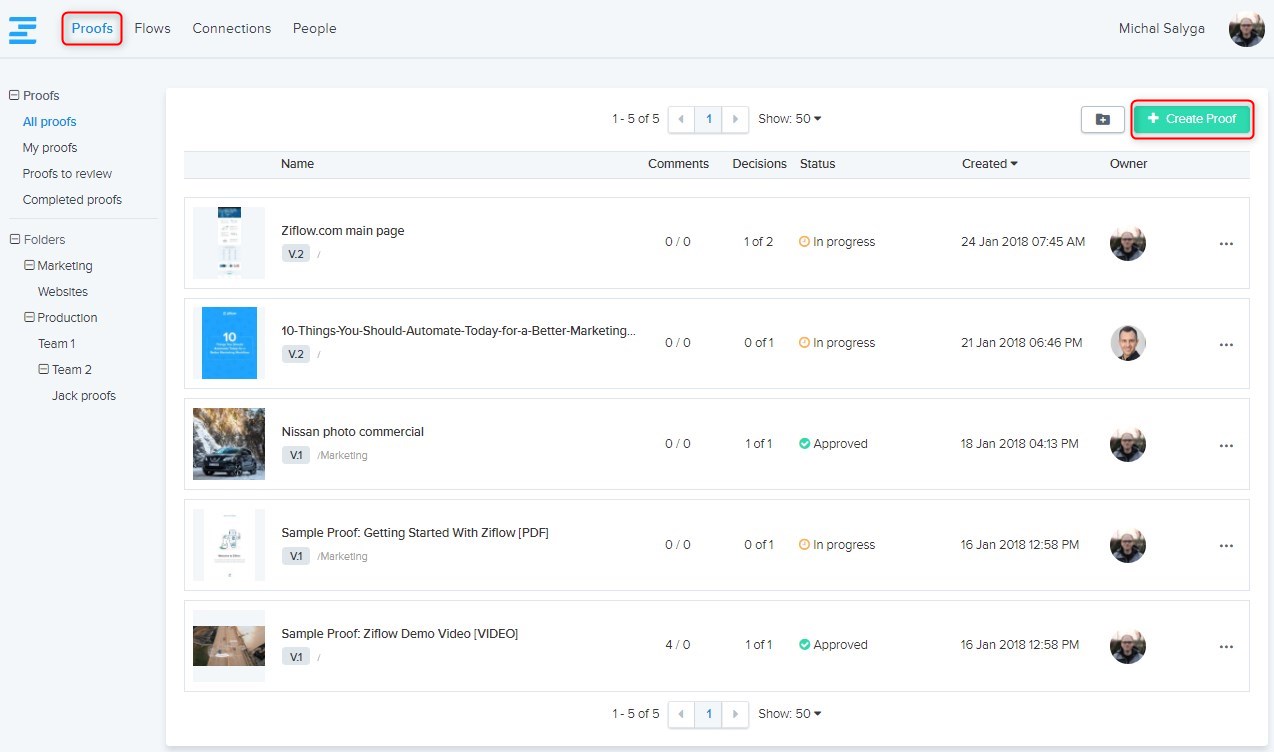1274x752 pixels.
Task: Click the Create Proof button
Action: point(1192,119)
